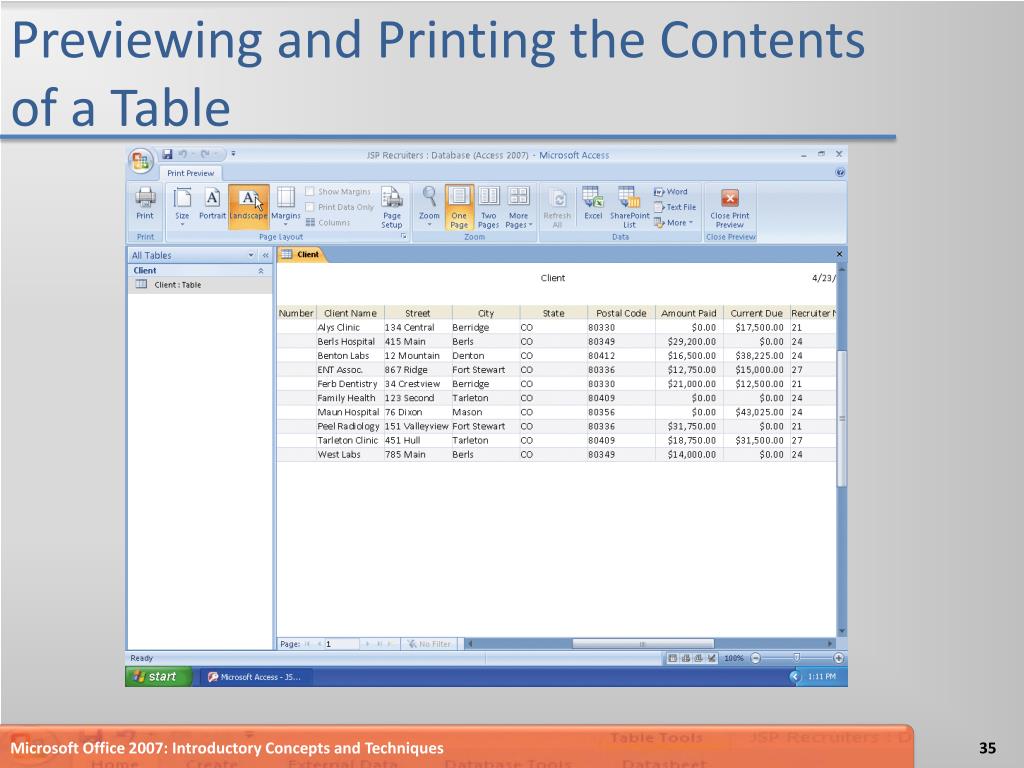Click the Office Button orb
1024x768 pixels.
click(x=141, y=161)
